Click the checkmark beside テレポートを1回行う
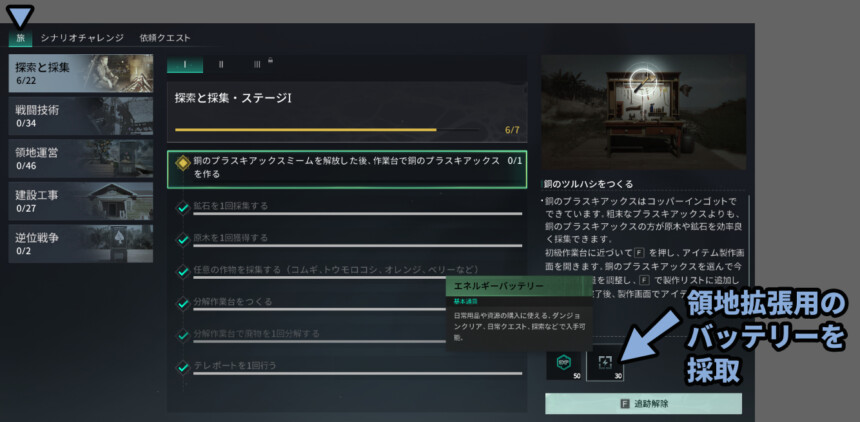860x422 pixels. click(183, 366)
